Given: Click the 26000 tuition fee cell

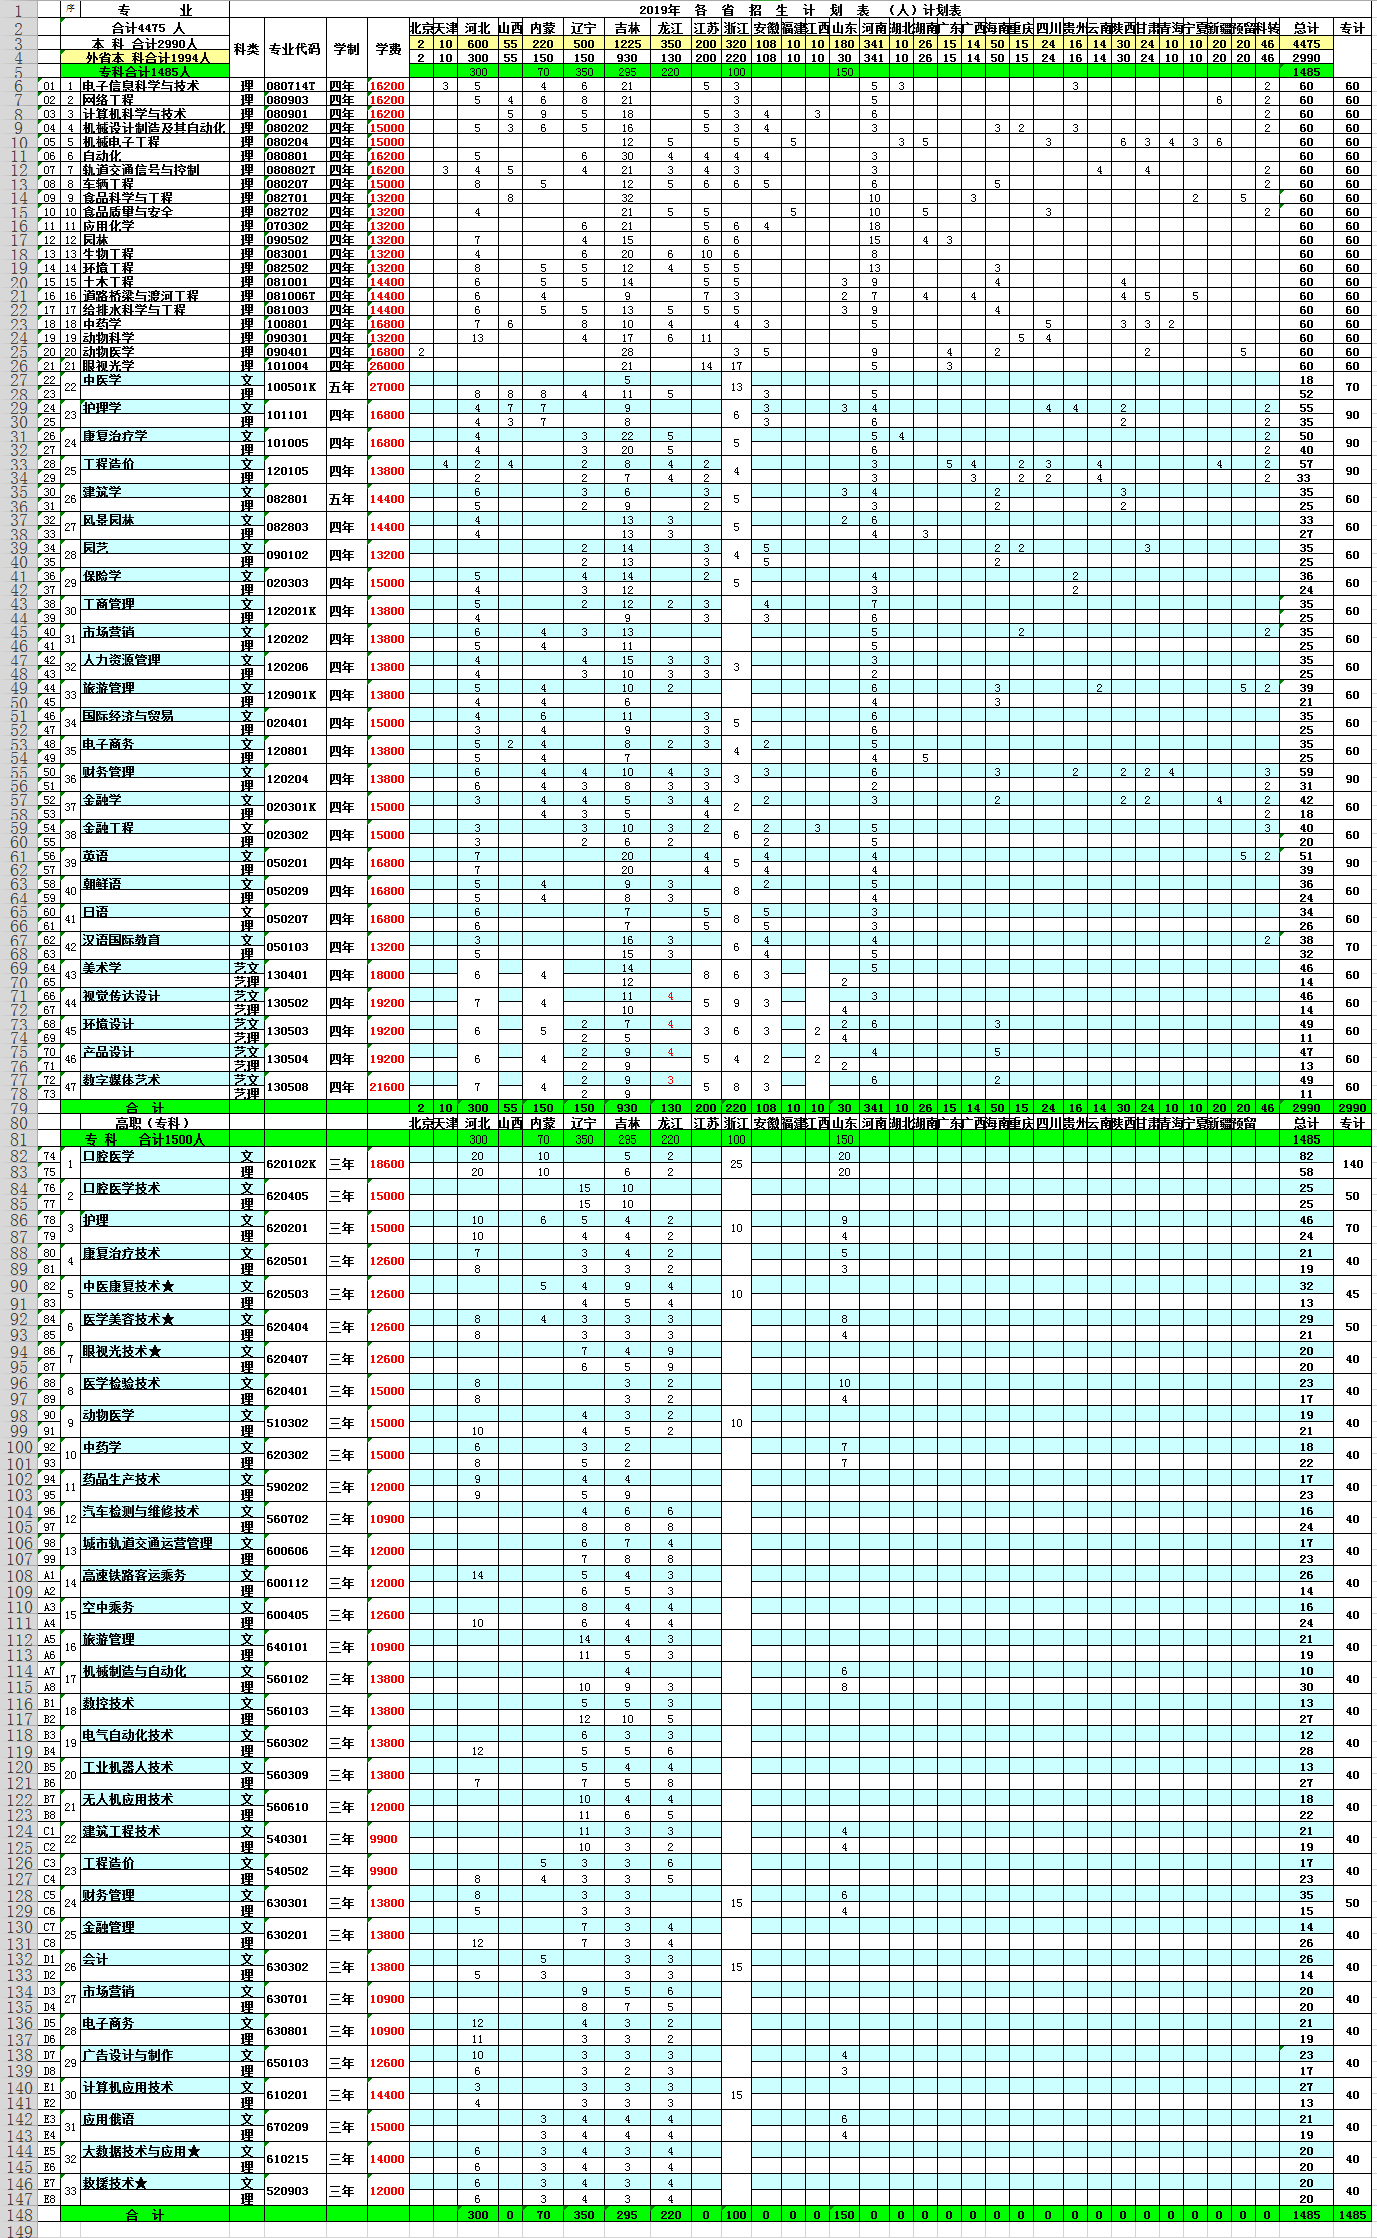Looking at the screenshot, I should 388,366.
